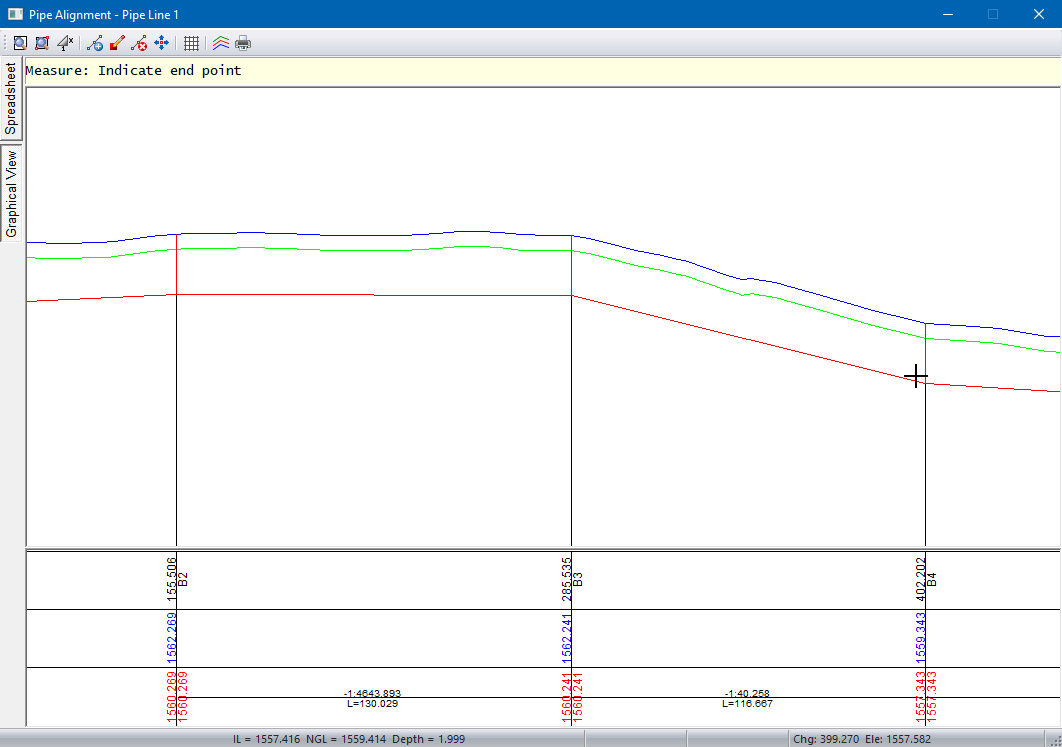
Task: Close the Pipe Alignment window
Action: click(1038, 14)
